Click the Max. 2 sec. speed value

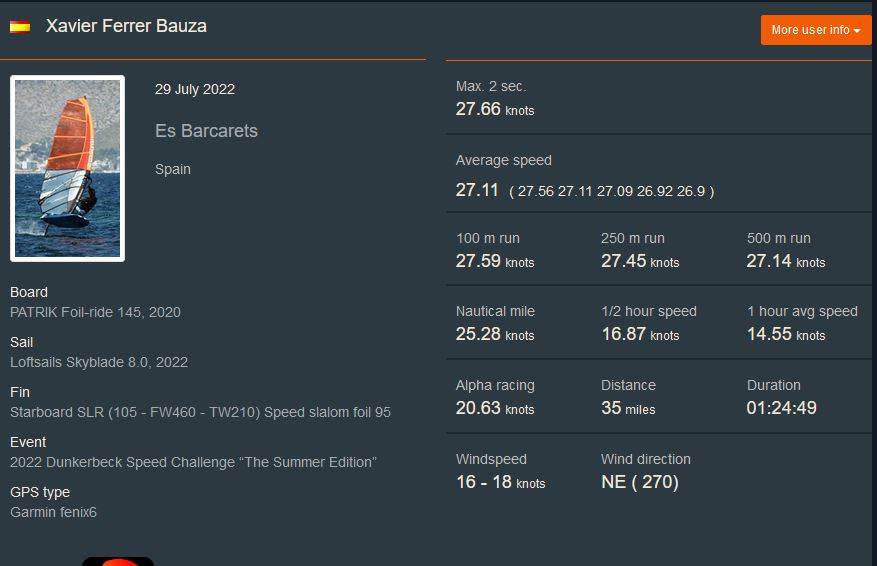(479, 109)
